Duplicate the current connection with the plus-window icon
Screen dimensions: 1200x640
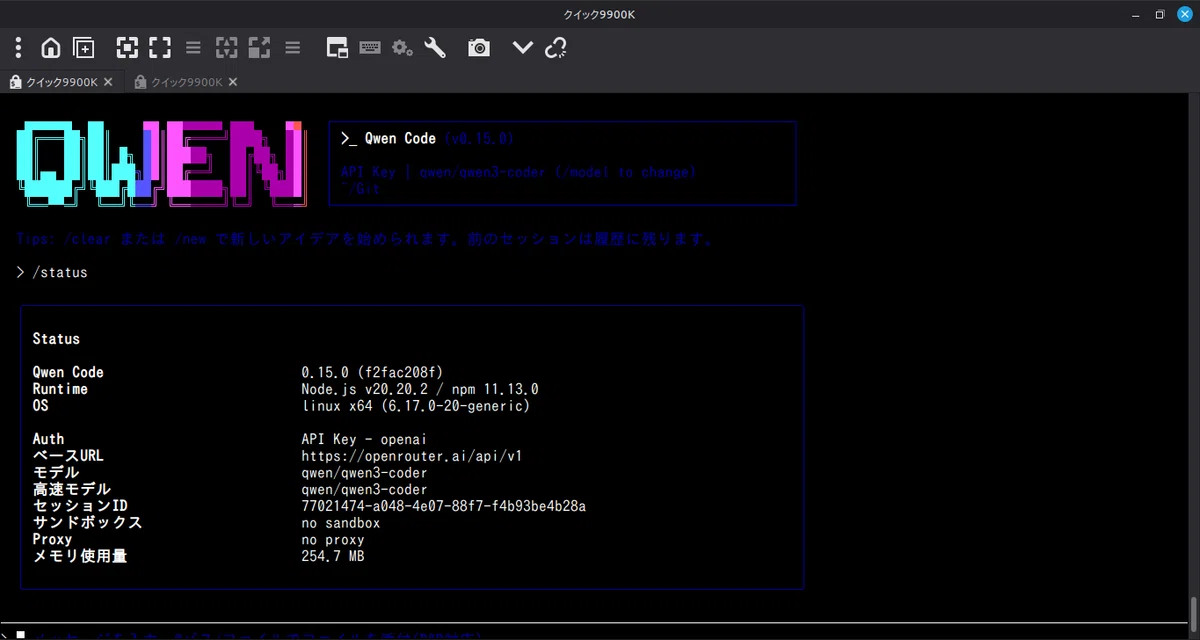[84, 47]
